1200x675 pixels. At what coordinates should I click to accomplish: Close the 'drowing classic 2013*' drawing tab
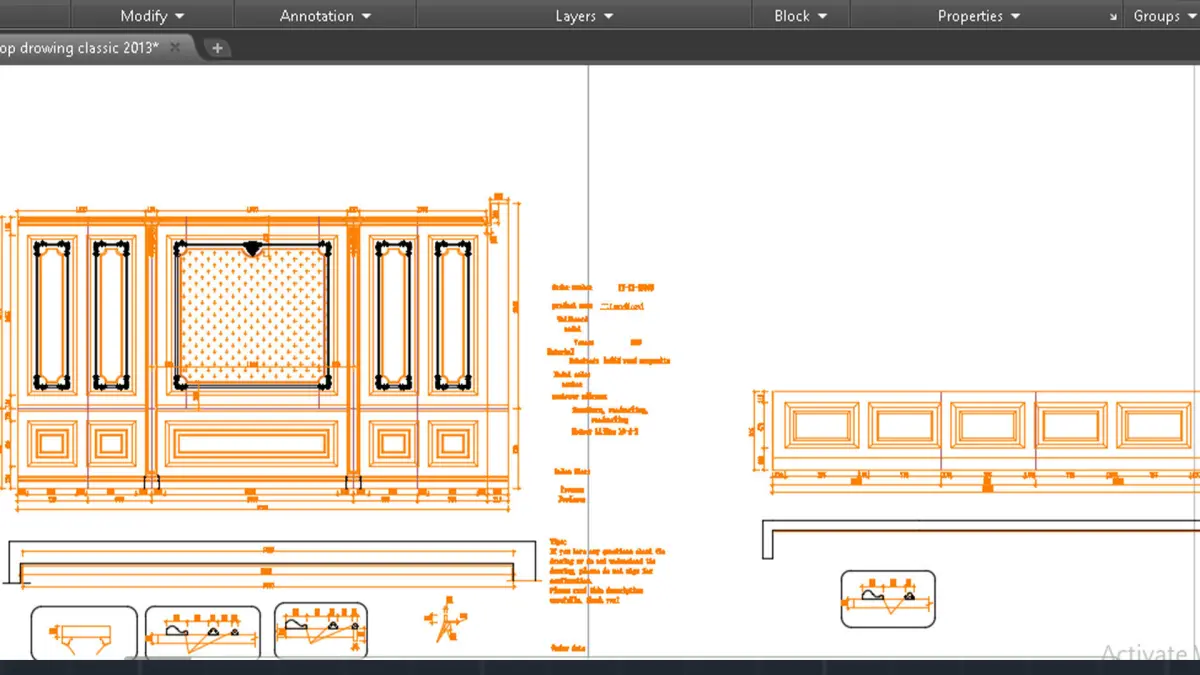(177, 48)
